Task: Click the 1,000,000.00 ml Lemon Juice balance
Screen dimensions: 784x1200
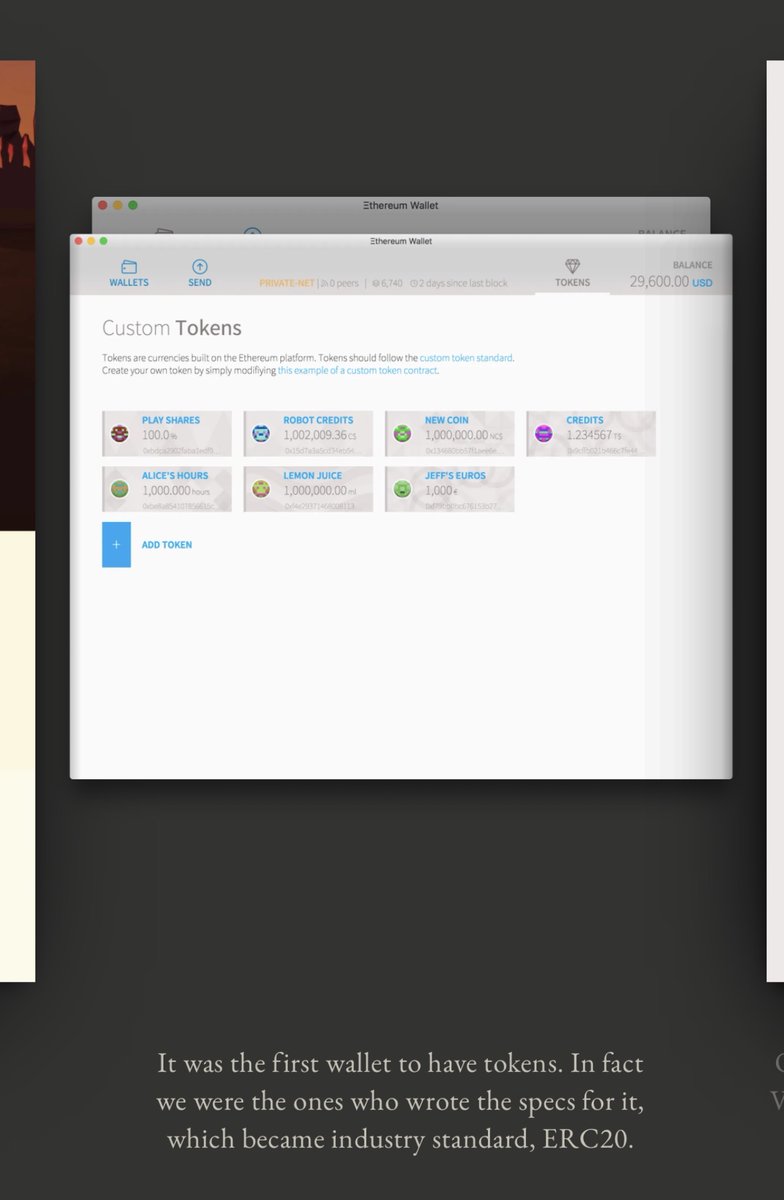Action: 320,491
